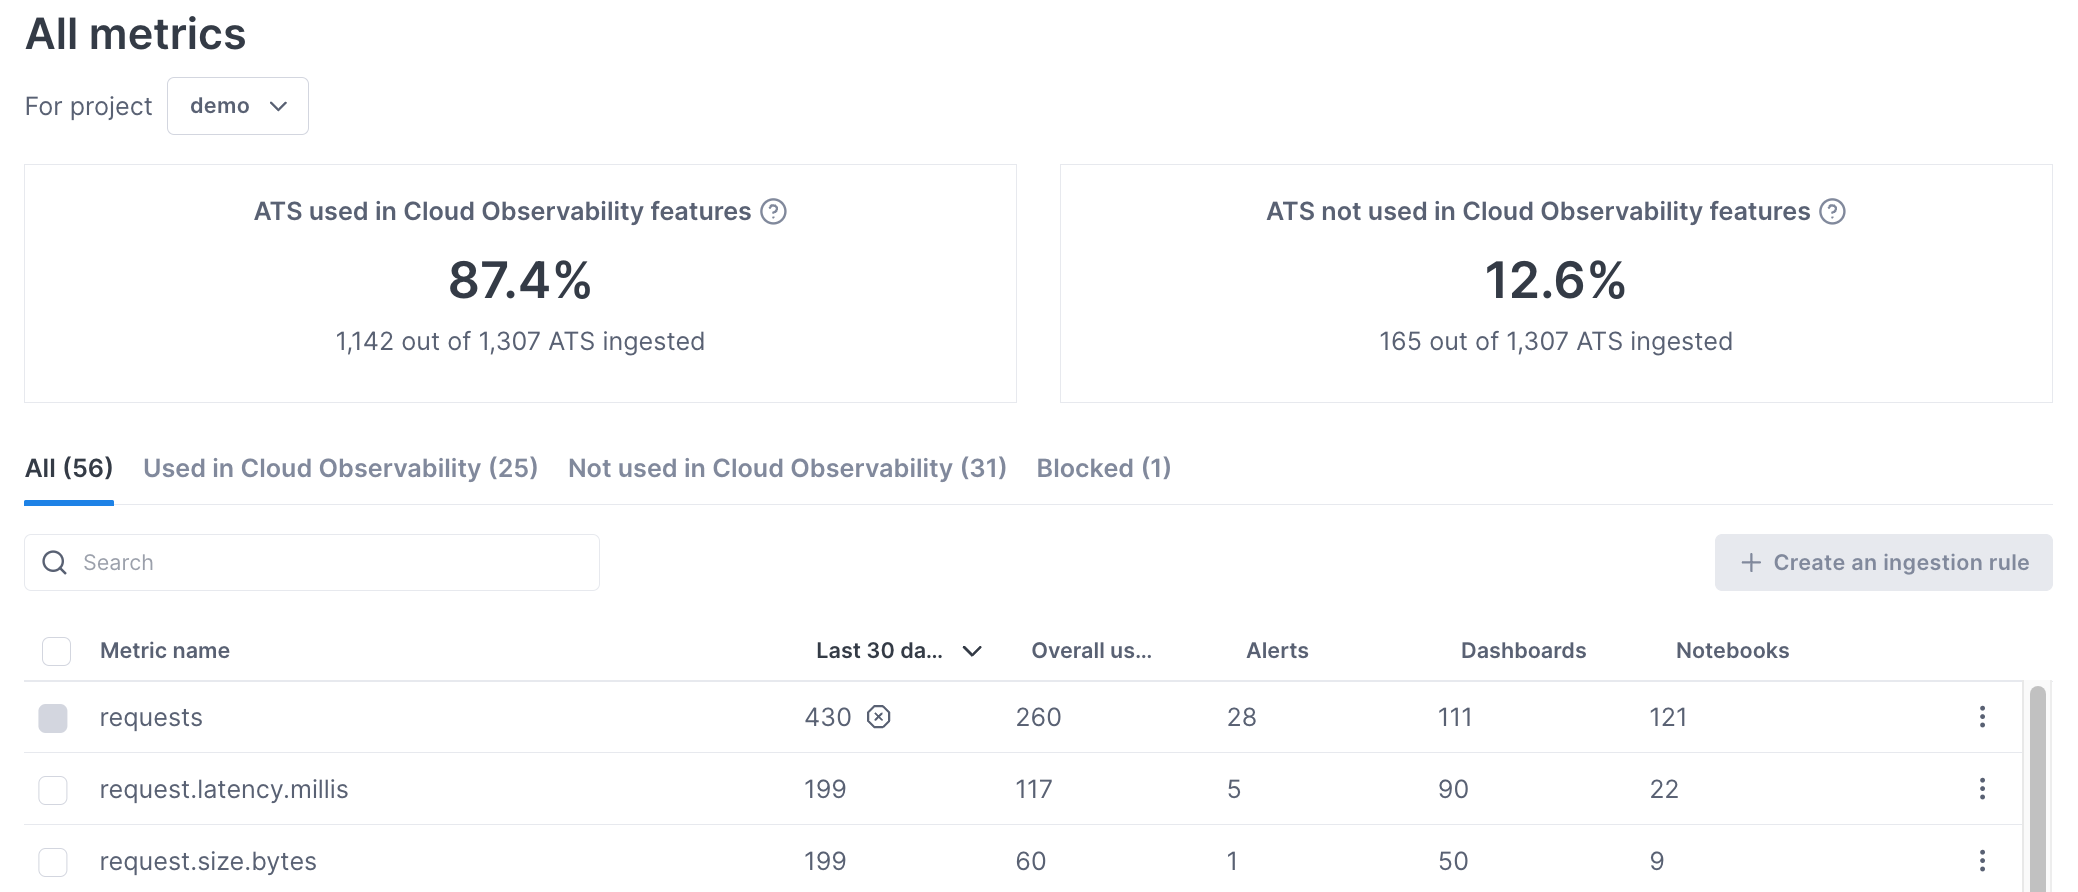Check the requests row checkbox
The image size is (2078, 892).
coord(56,717)
